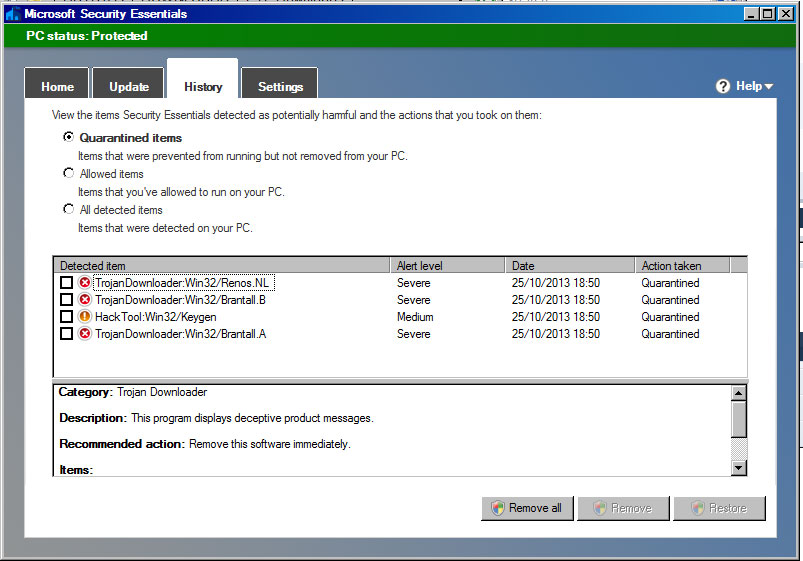This screenshot has height=561, width=803.
Task: Switch to the Settings tab
Action: 280,87
